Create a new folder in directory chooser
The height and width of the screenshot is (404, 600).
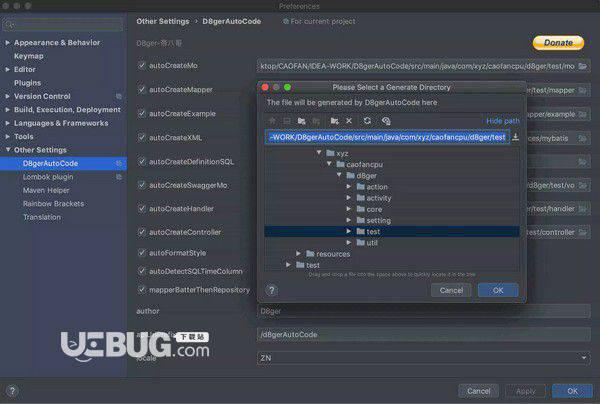click(334, 121)
